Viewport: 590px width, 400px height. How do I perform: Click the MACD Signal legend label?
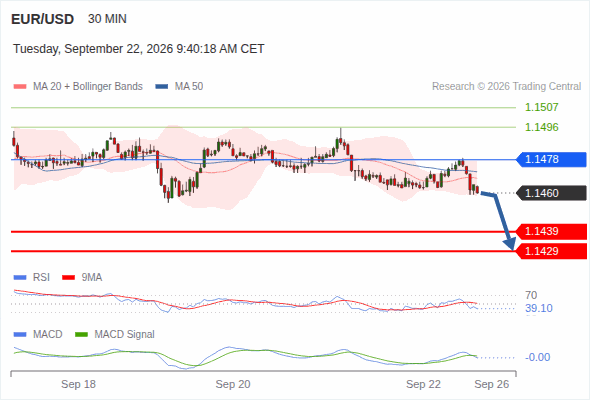125,335
